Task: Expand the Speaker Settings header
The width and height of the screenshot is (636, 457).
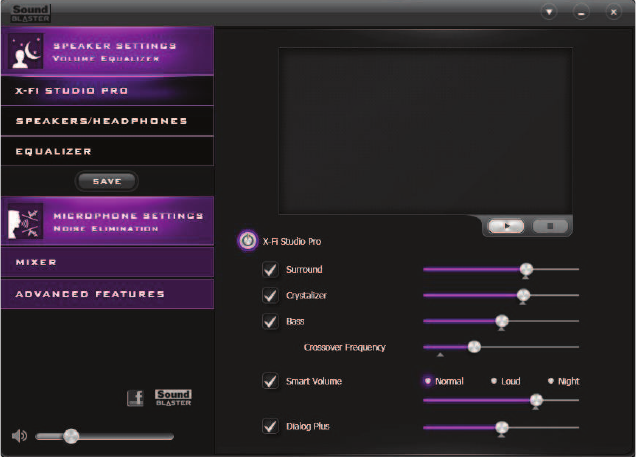Action: pos(107,51)
